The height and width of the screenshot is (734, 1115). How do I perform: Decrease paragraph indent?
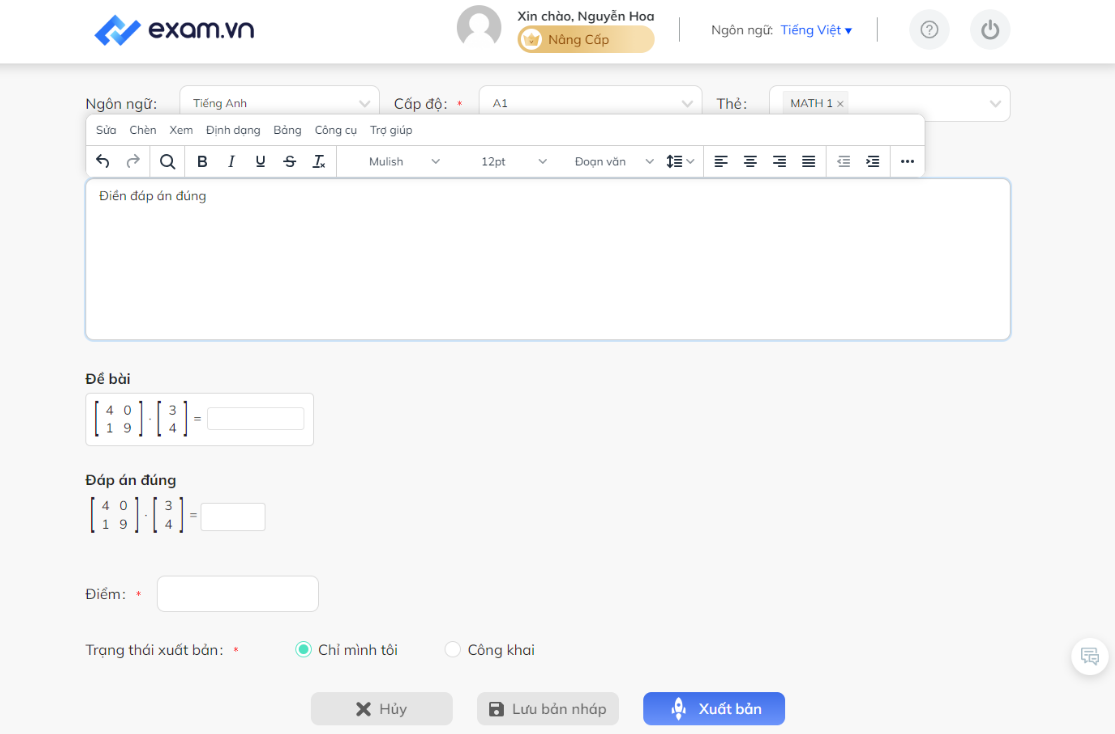(843, 161)
